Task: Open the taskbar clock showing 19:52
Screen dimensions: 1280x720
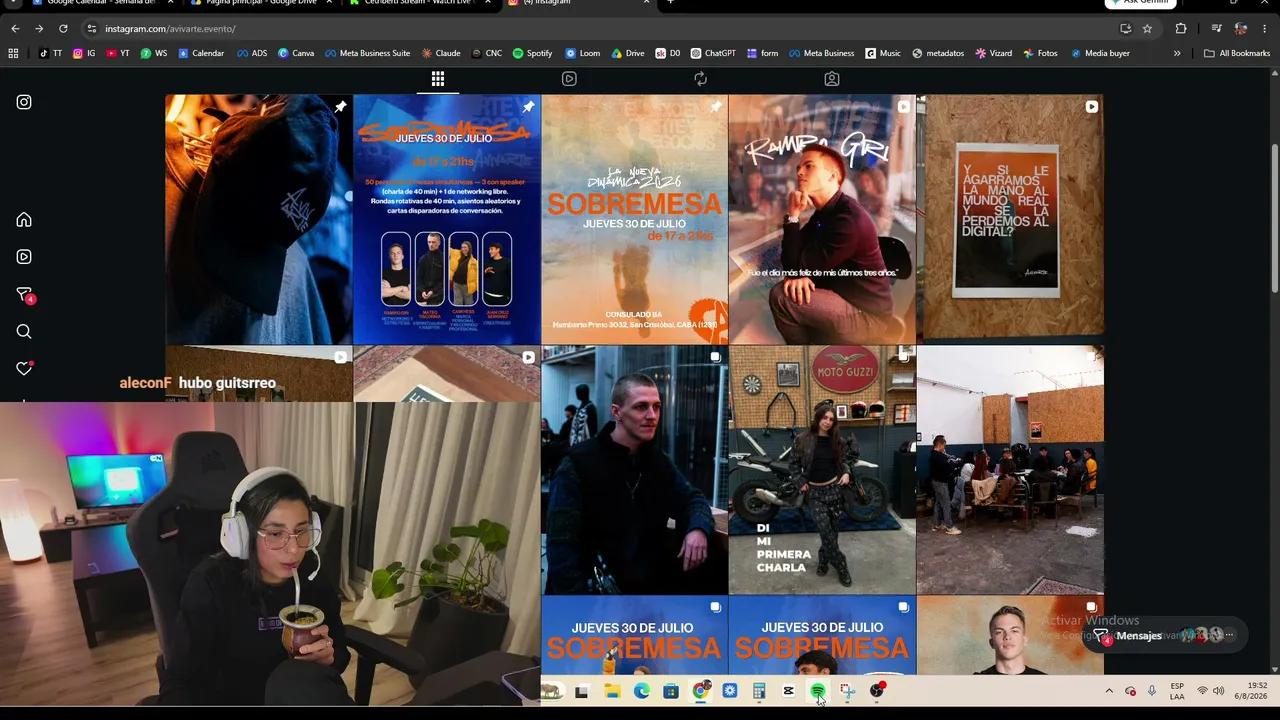Action: pos(1250,691)
